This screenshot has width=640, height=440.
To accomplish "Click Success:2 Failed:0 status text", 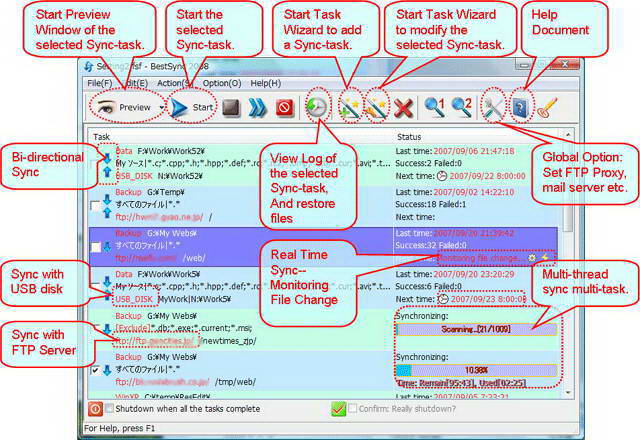I will 429,163.
